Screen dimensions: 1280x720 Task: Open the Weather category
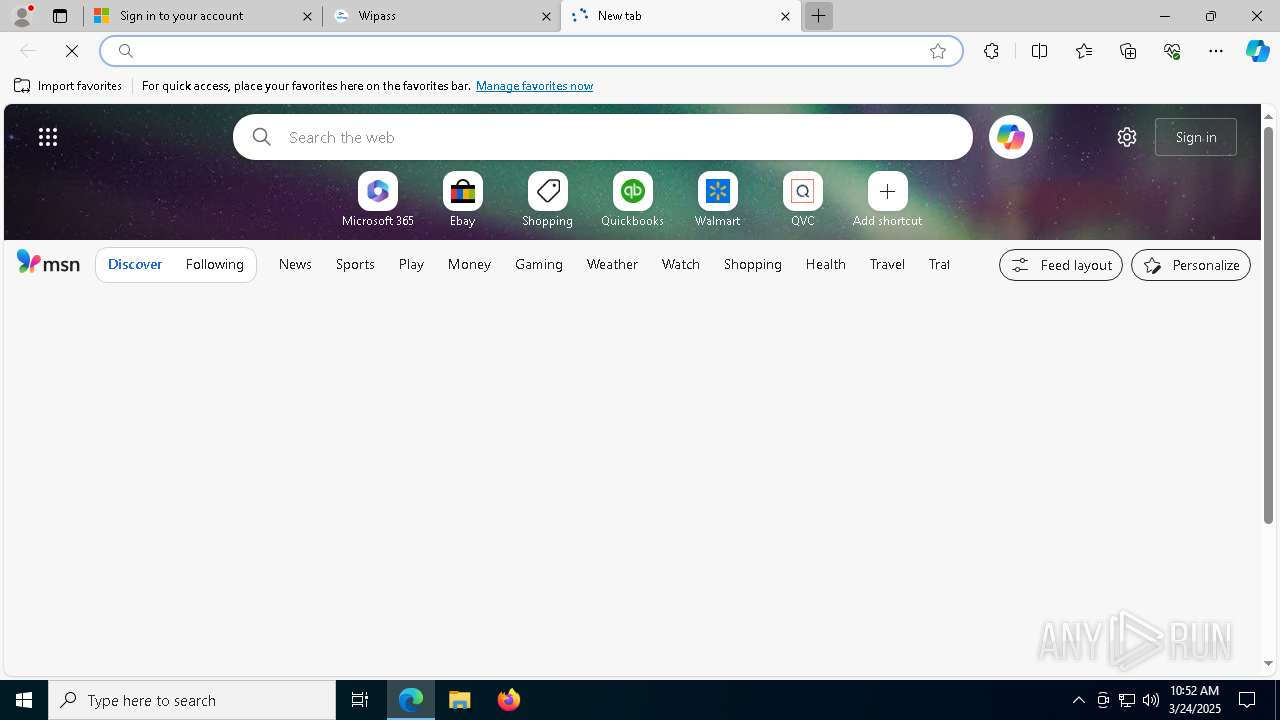coord(612,264)
